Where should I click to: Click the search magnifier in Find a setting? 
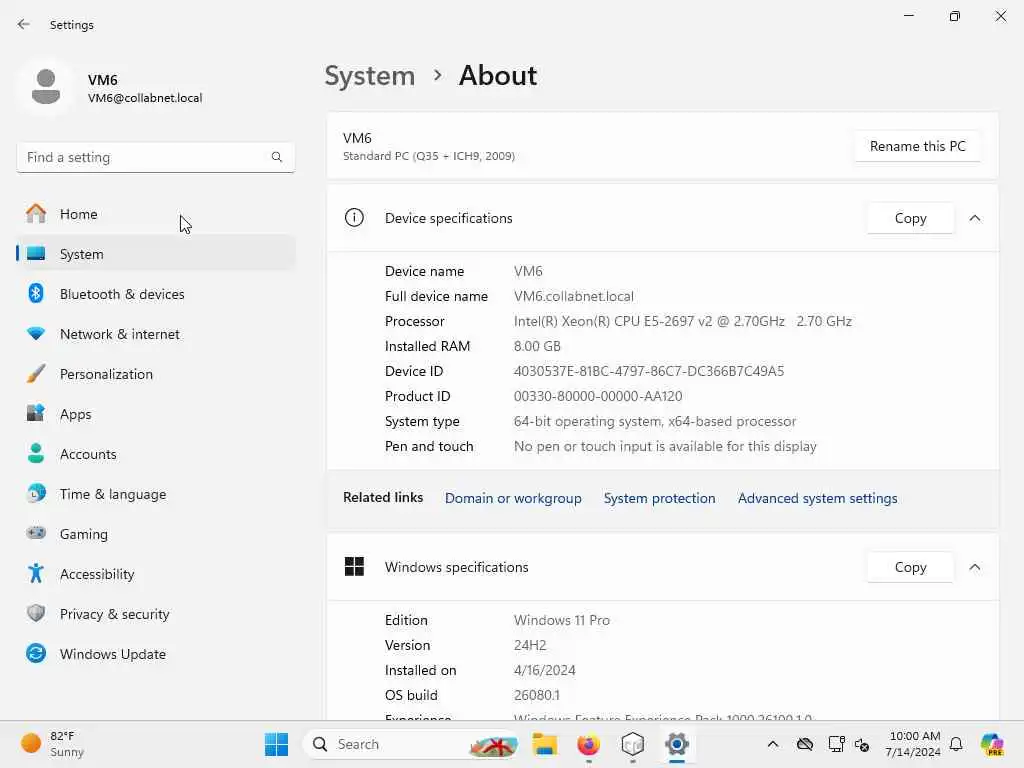[277, 157]
